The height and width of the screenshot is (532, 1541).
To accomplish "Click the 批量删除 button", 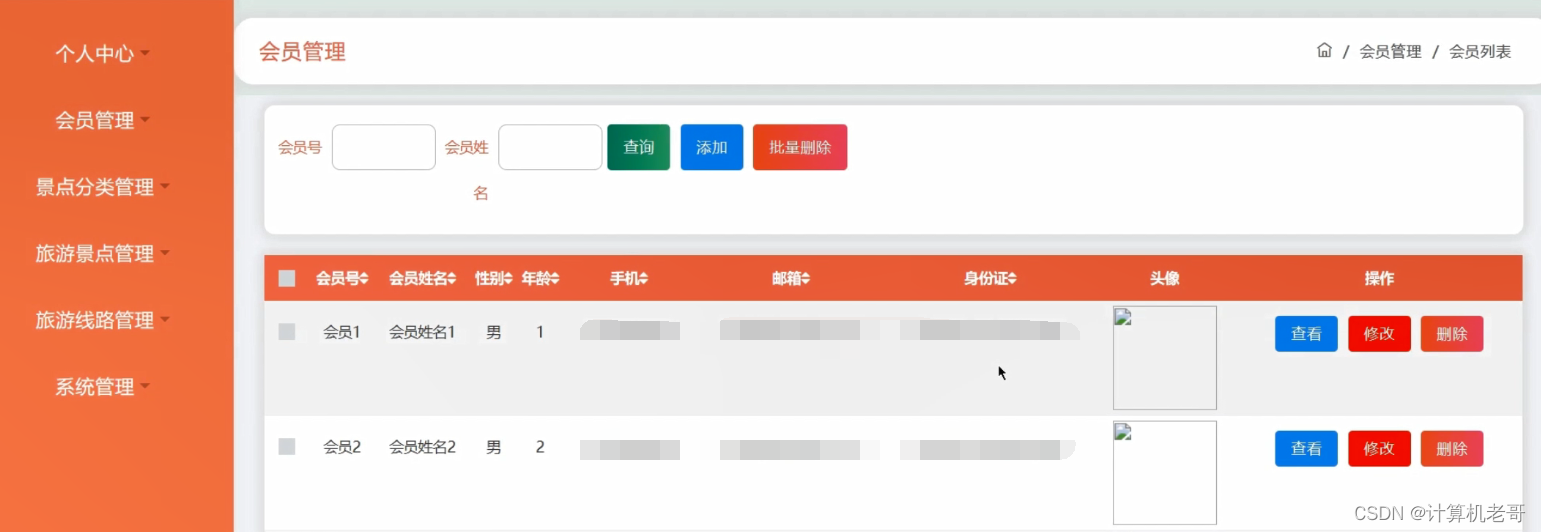I will click(800, 148).
